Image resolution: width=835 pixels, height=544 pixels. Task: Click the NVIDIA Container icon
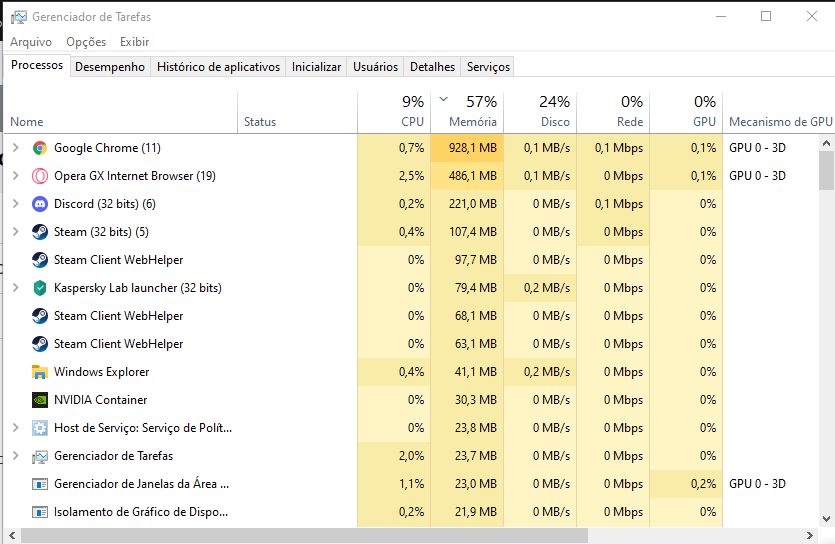(x=39, y=400)
